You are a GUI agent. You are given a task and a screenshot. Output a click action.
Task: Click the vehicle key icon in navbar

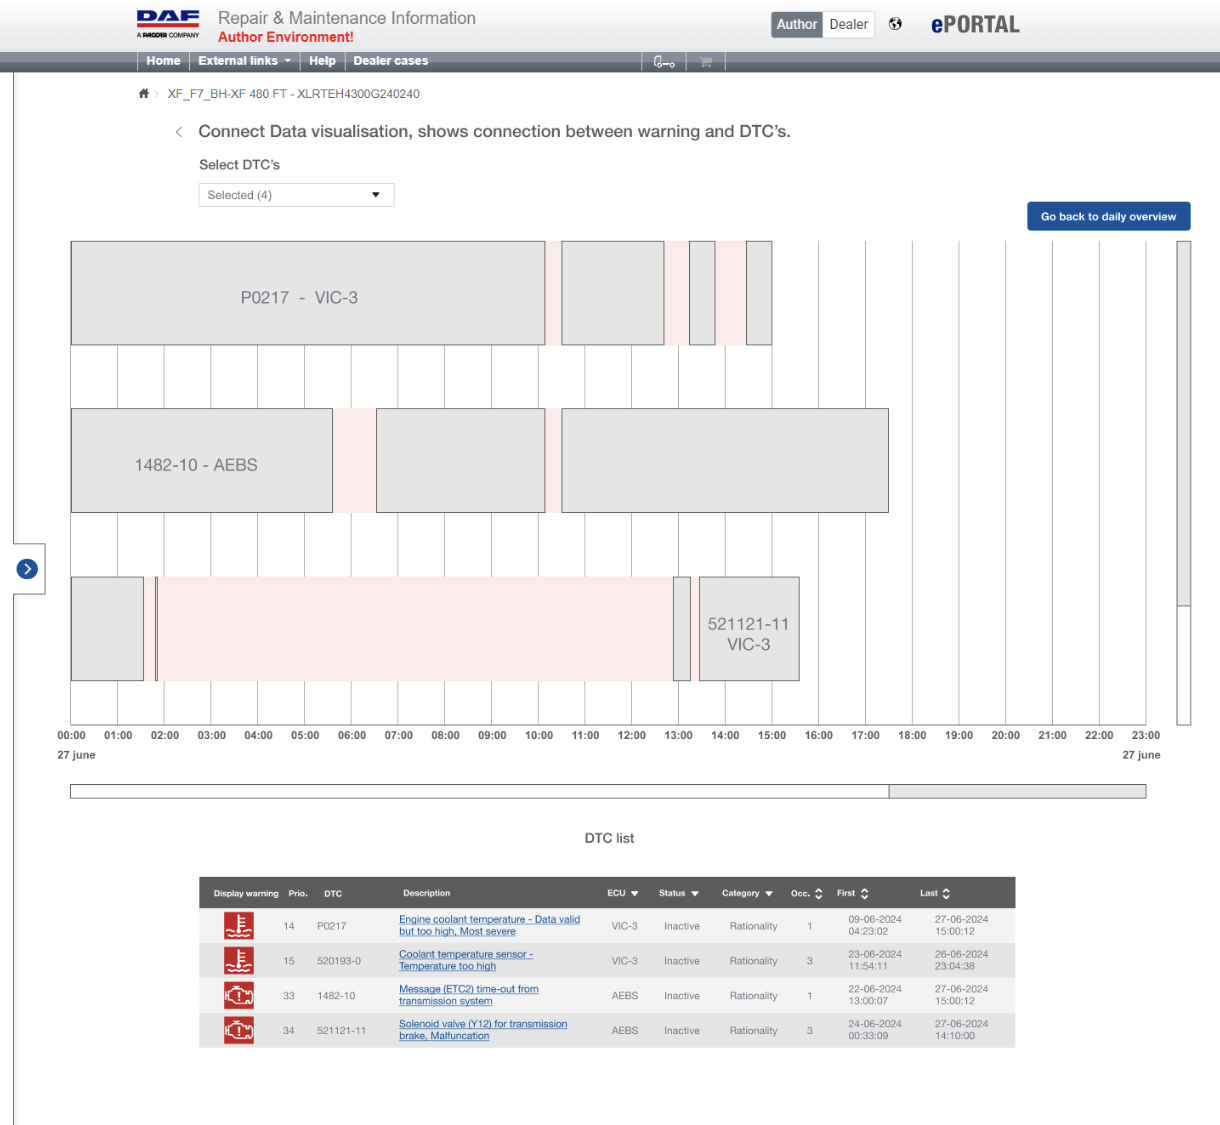664,62
